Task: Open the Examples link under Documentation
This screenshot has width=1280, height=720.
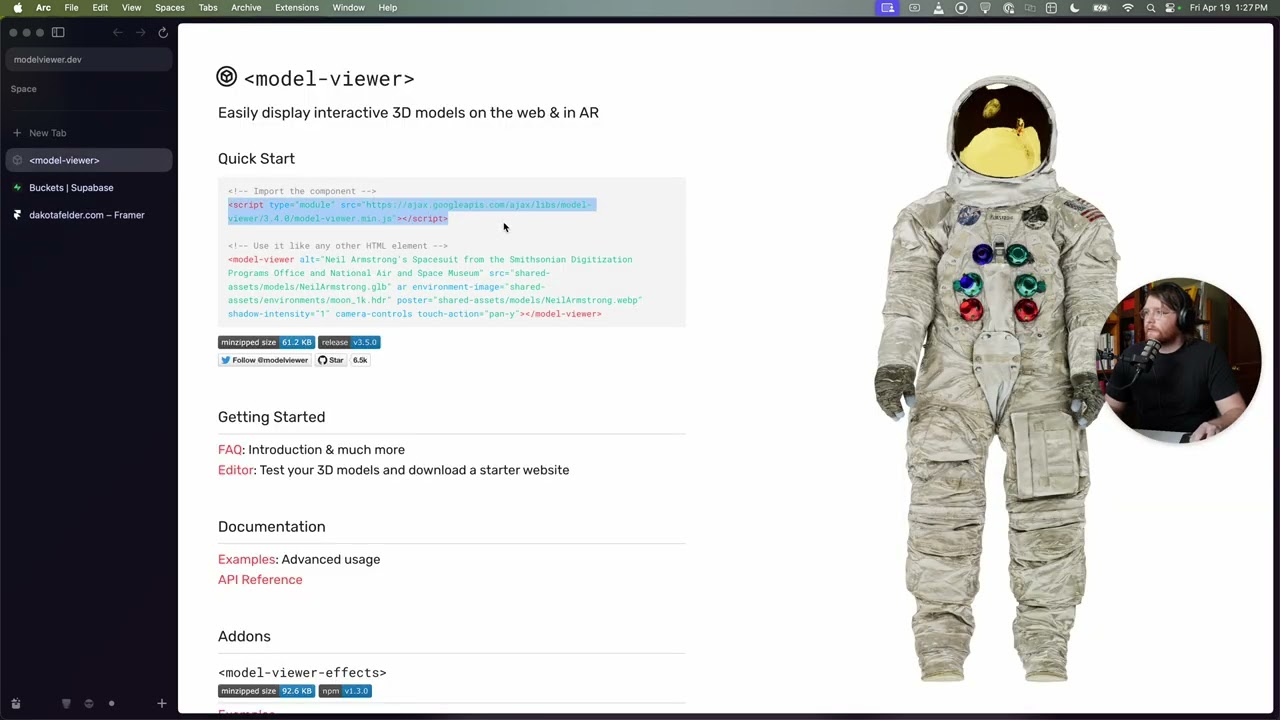Action: click(246, 560)
